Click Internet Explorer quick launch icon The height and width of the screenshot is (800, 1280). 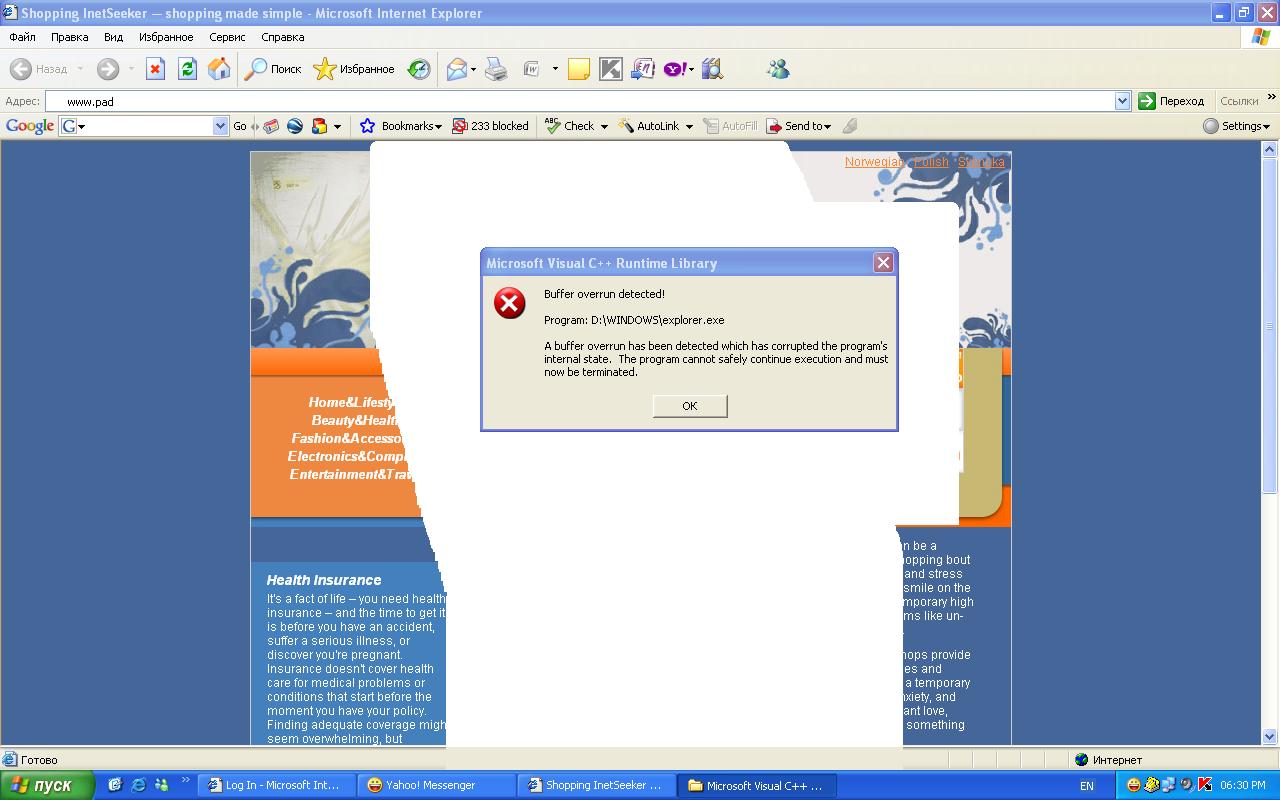pyautogui.click(x=139, y=785)
